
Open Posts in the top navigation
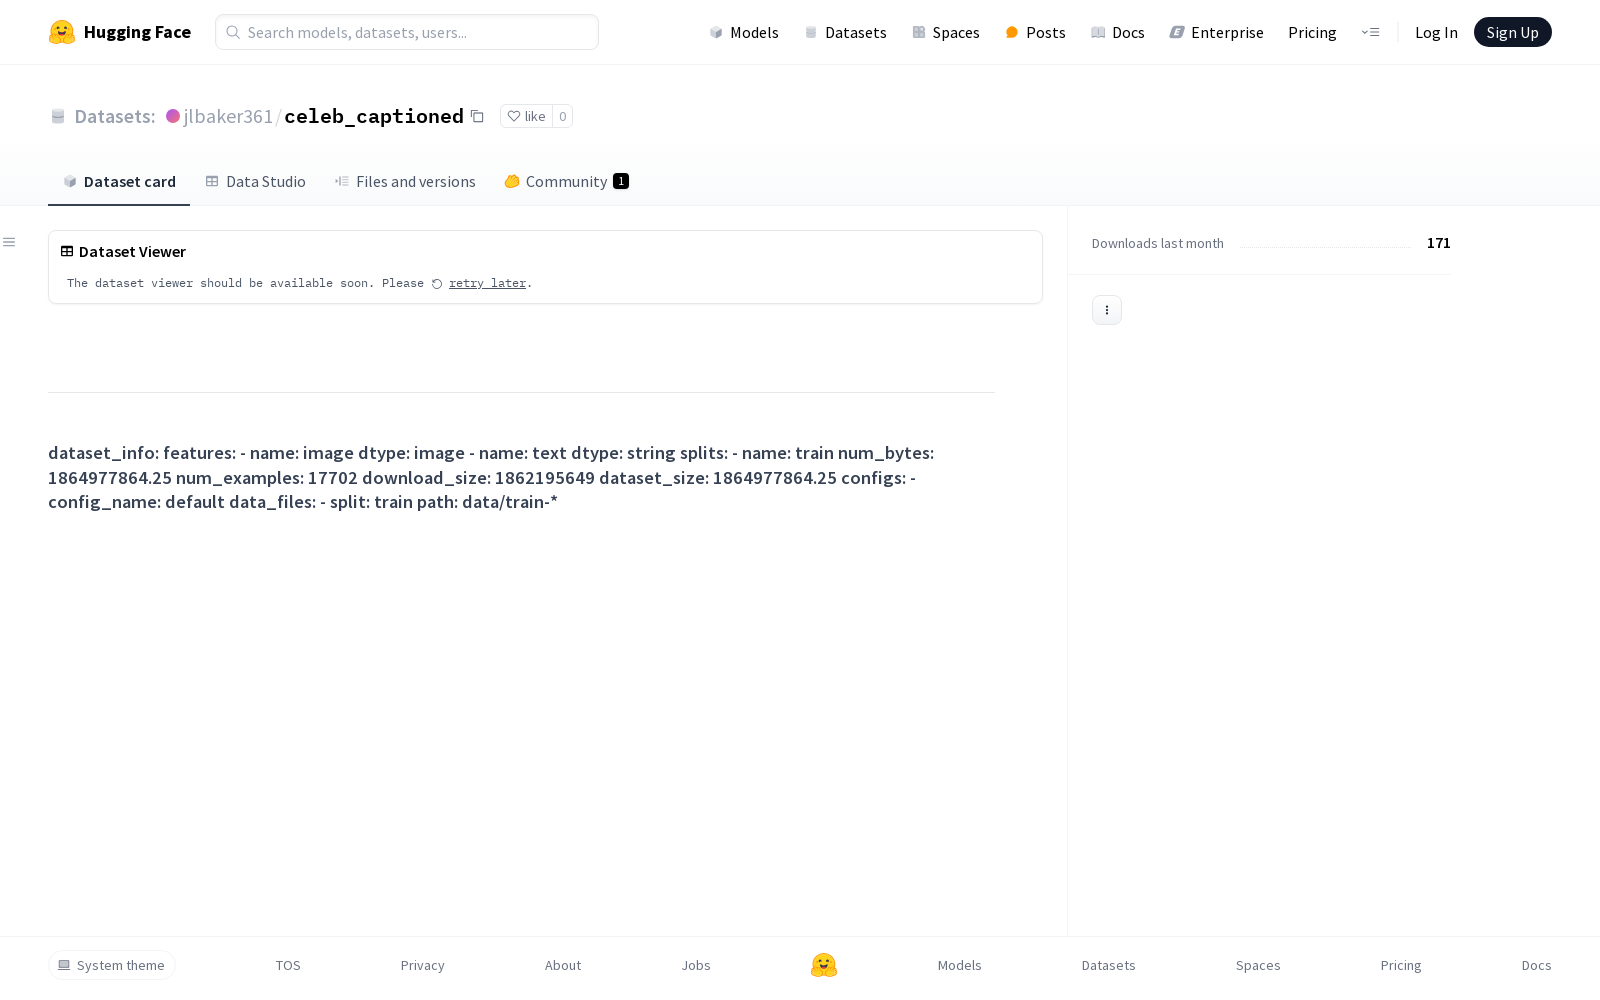pos(1035,32)
